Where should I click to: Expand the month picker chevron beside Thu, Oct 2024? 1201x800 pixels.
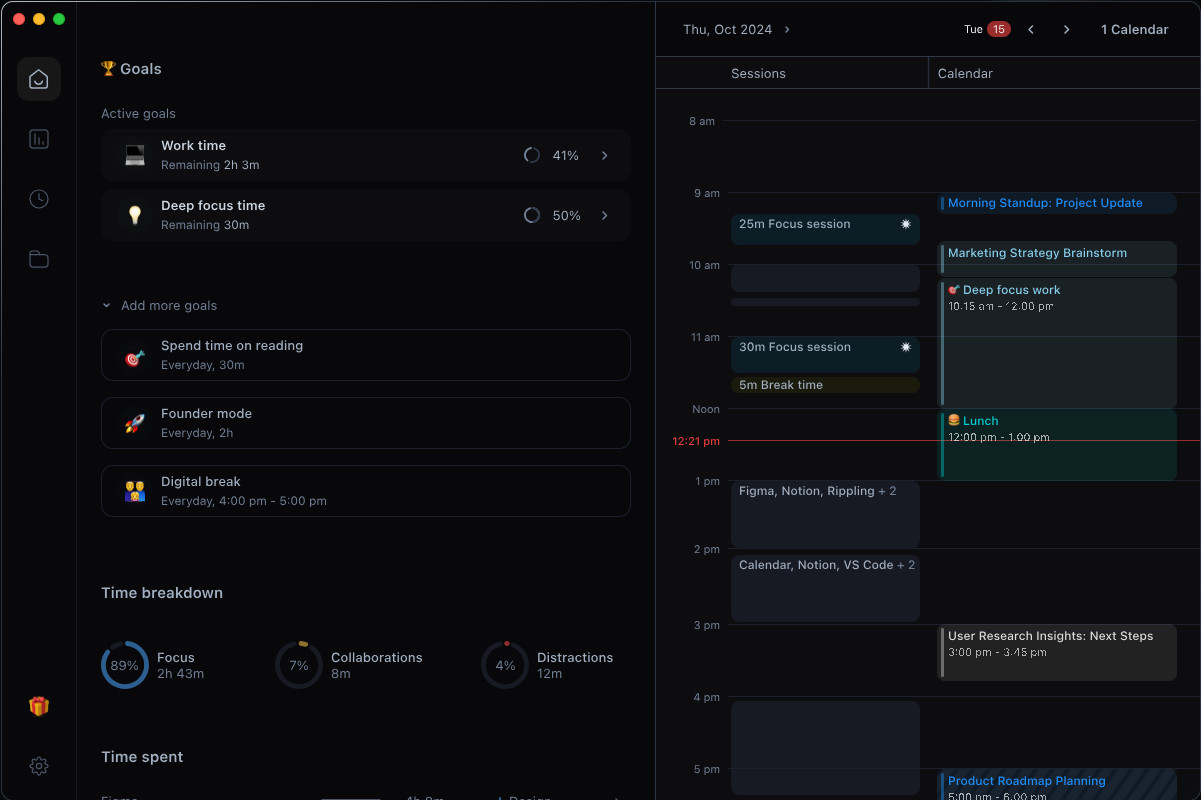(x=787, y=30)
